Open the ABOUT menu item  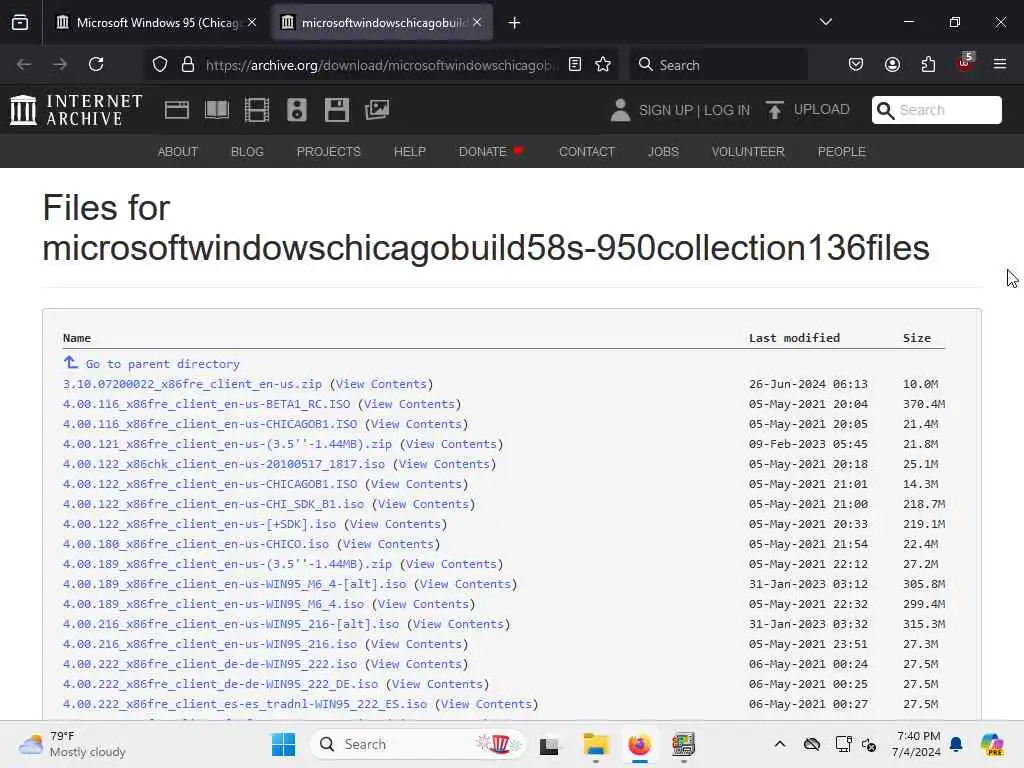tap(178, 152)
